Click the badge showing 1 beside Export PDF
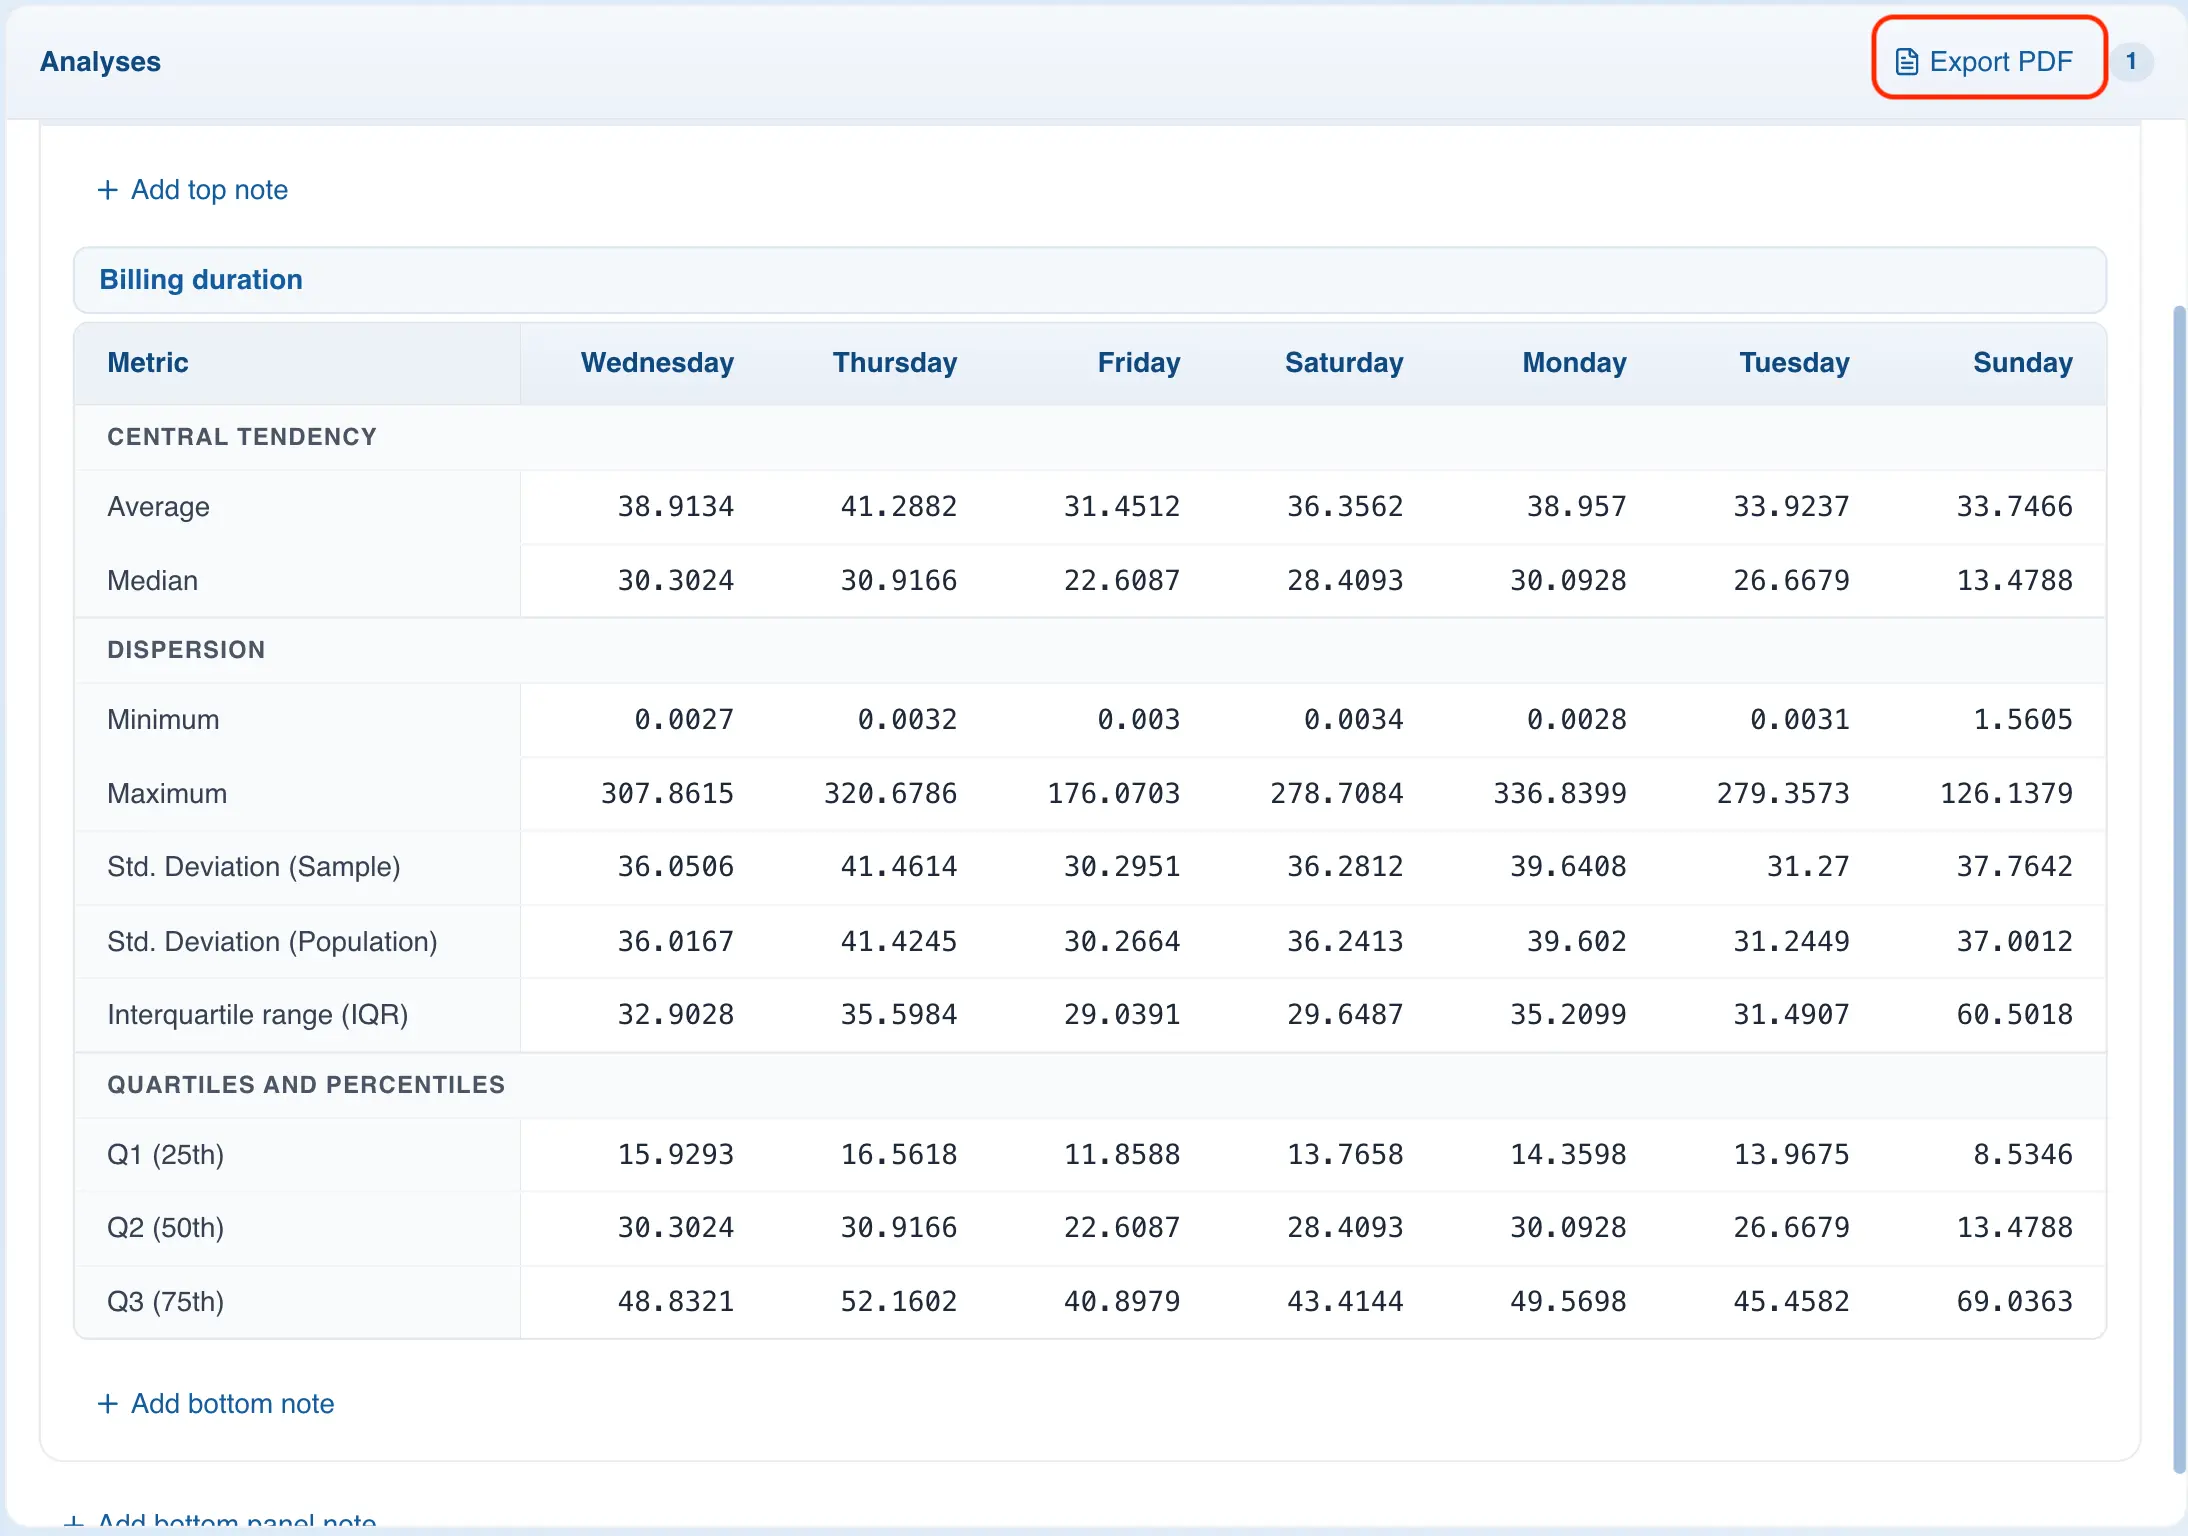Viewport: 2188px width, 1536px height. click(2132, 61)
